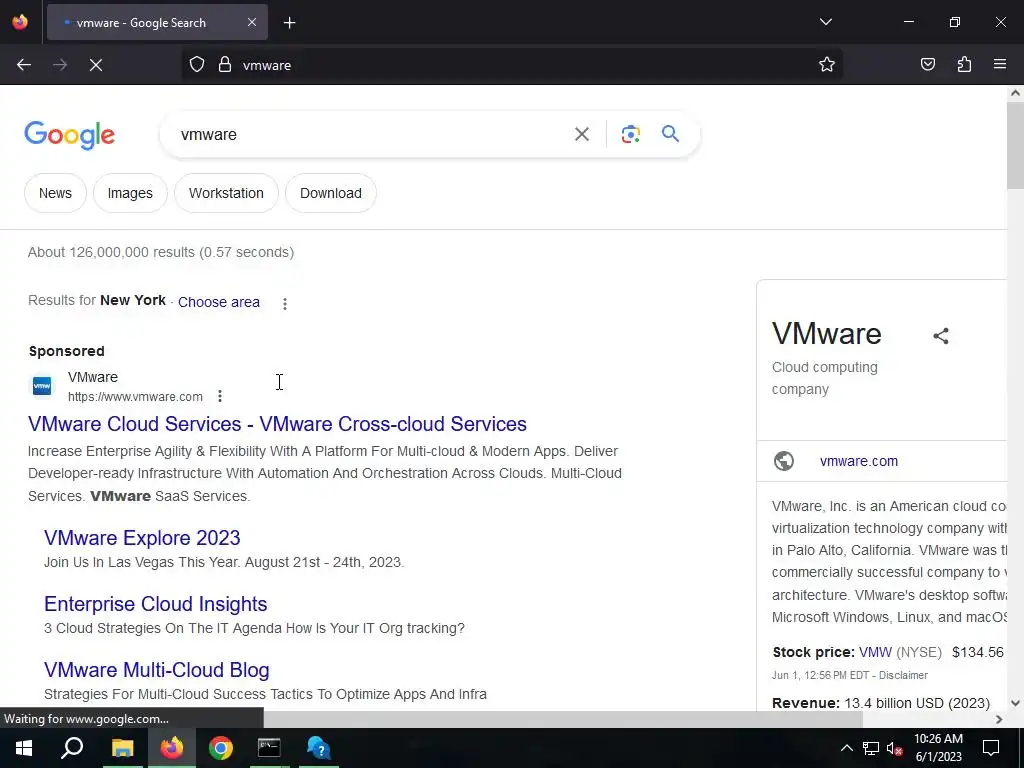Open File Explorer from the taskbar
This screenshot has width=1024, height=768.
(x=122, y=748)
